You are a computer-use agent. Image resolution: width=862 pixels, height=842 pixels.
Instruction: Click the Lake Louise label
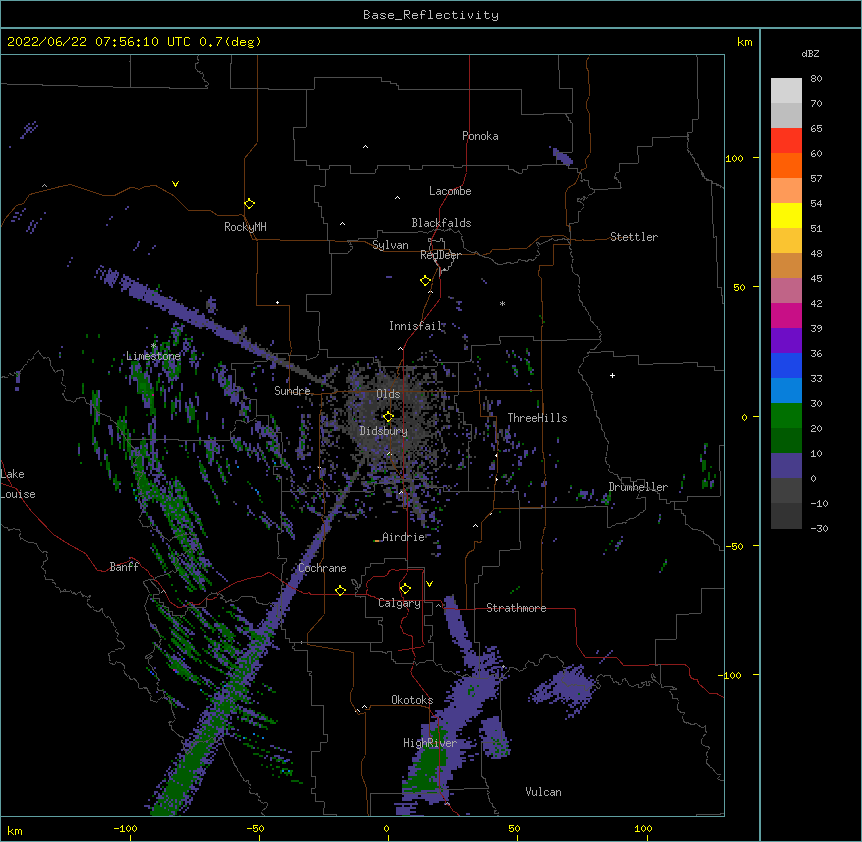point(18,484)
